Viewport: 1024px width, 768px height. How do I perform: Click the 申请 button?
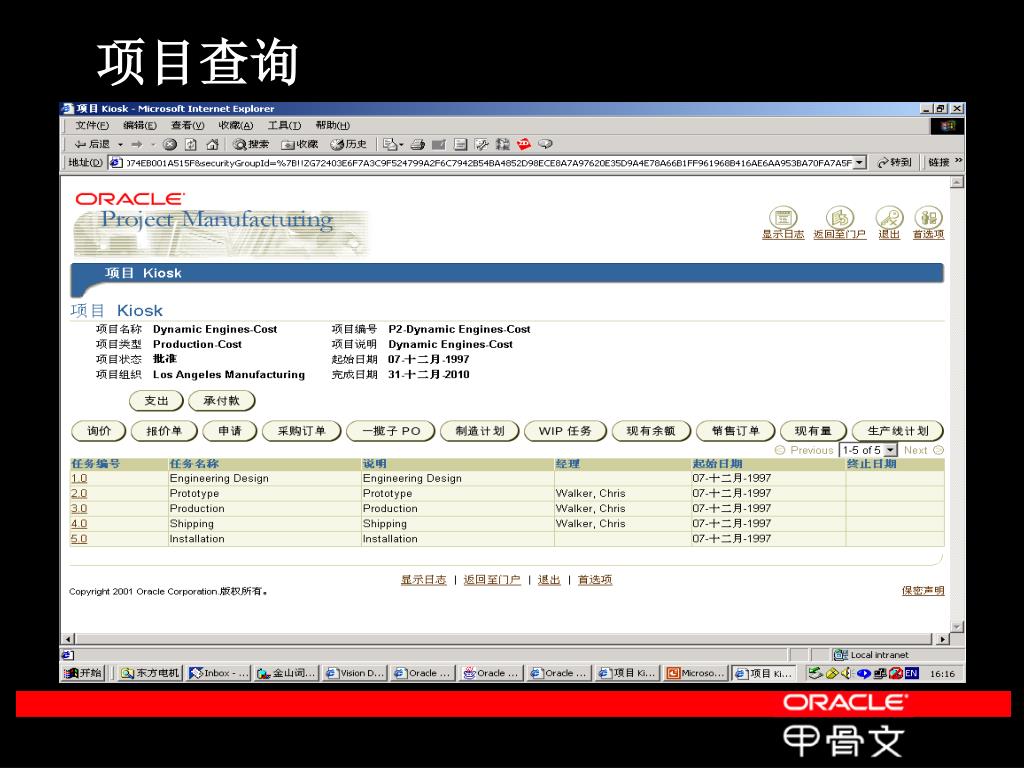[x=230, y=431]
